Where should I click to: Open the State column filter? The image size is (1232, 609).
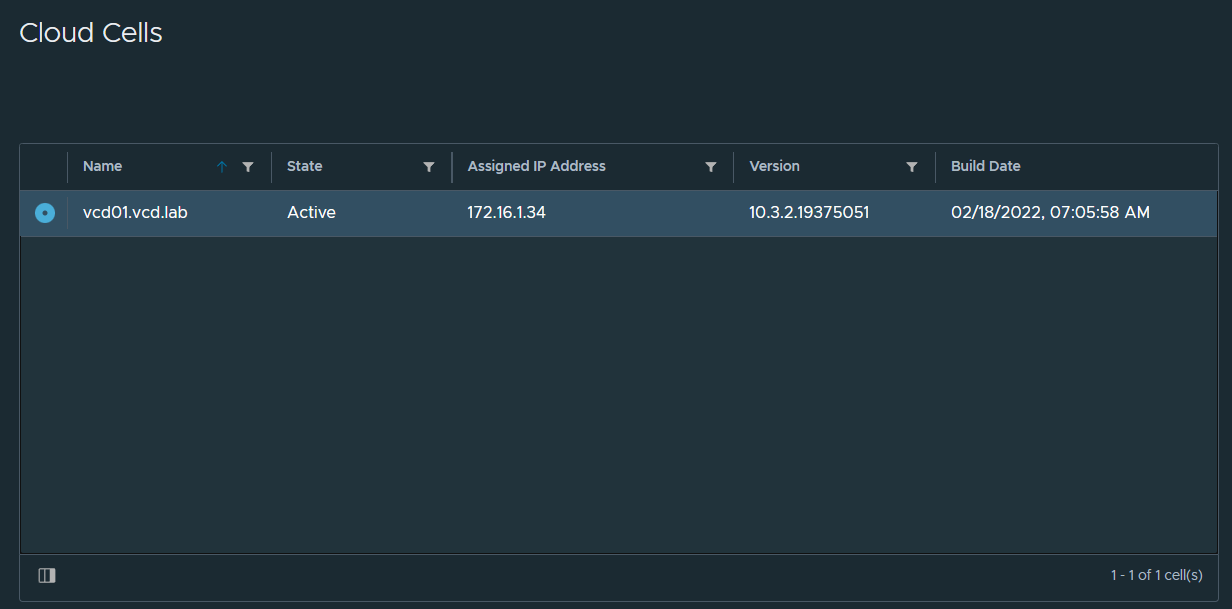click(429, 167)
